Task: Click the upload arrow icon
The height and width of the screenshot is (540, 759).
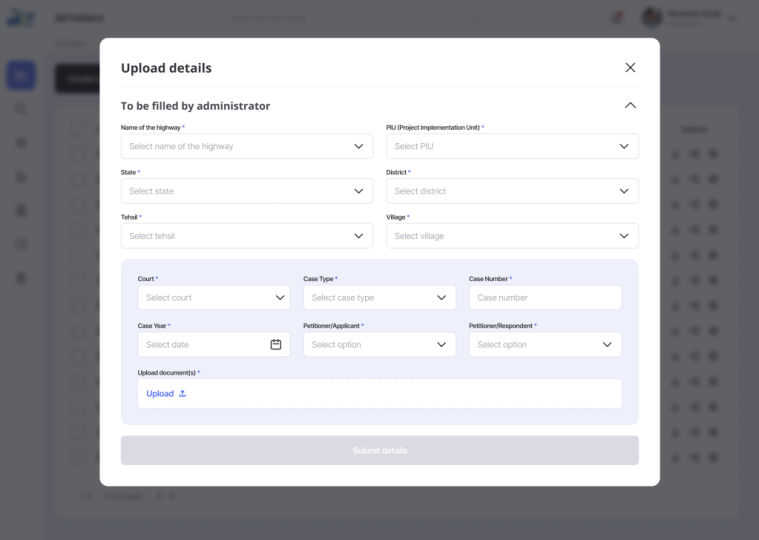Action: pyautogui.click(x=183, y=394)
